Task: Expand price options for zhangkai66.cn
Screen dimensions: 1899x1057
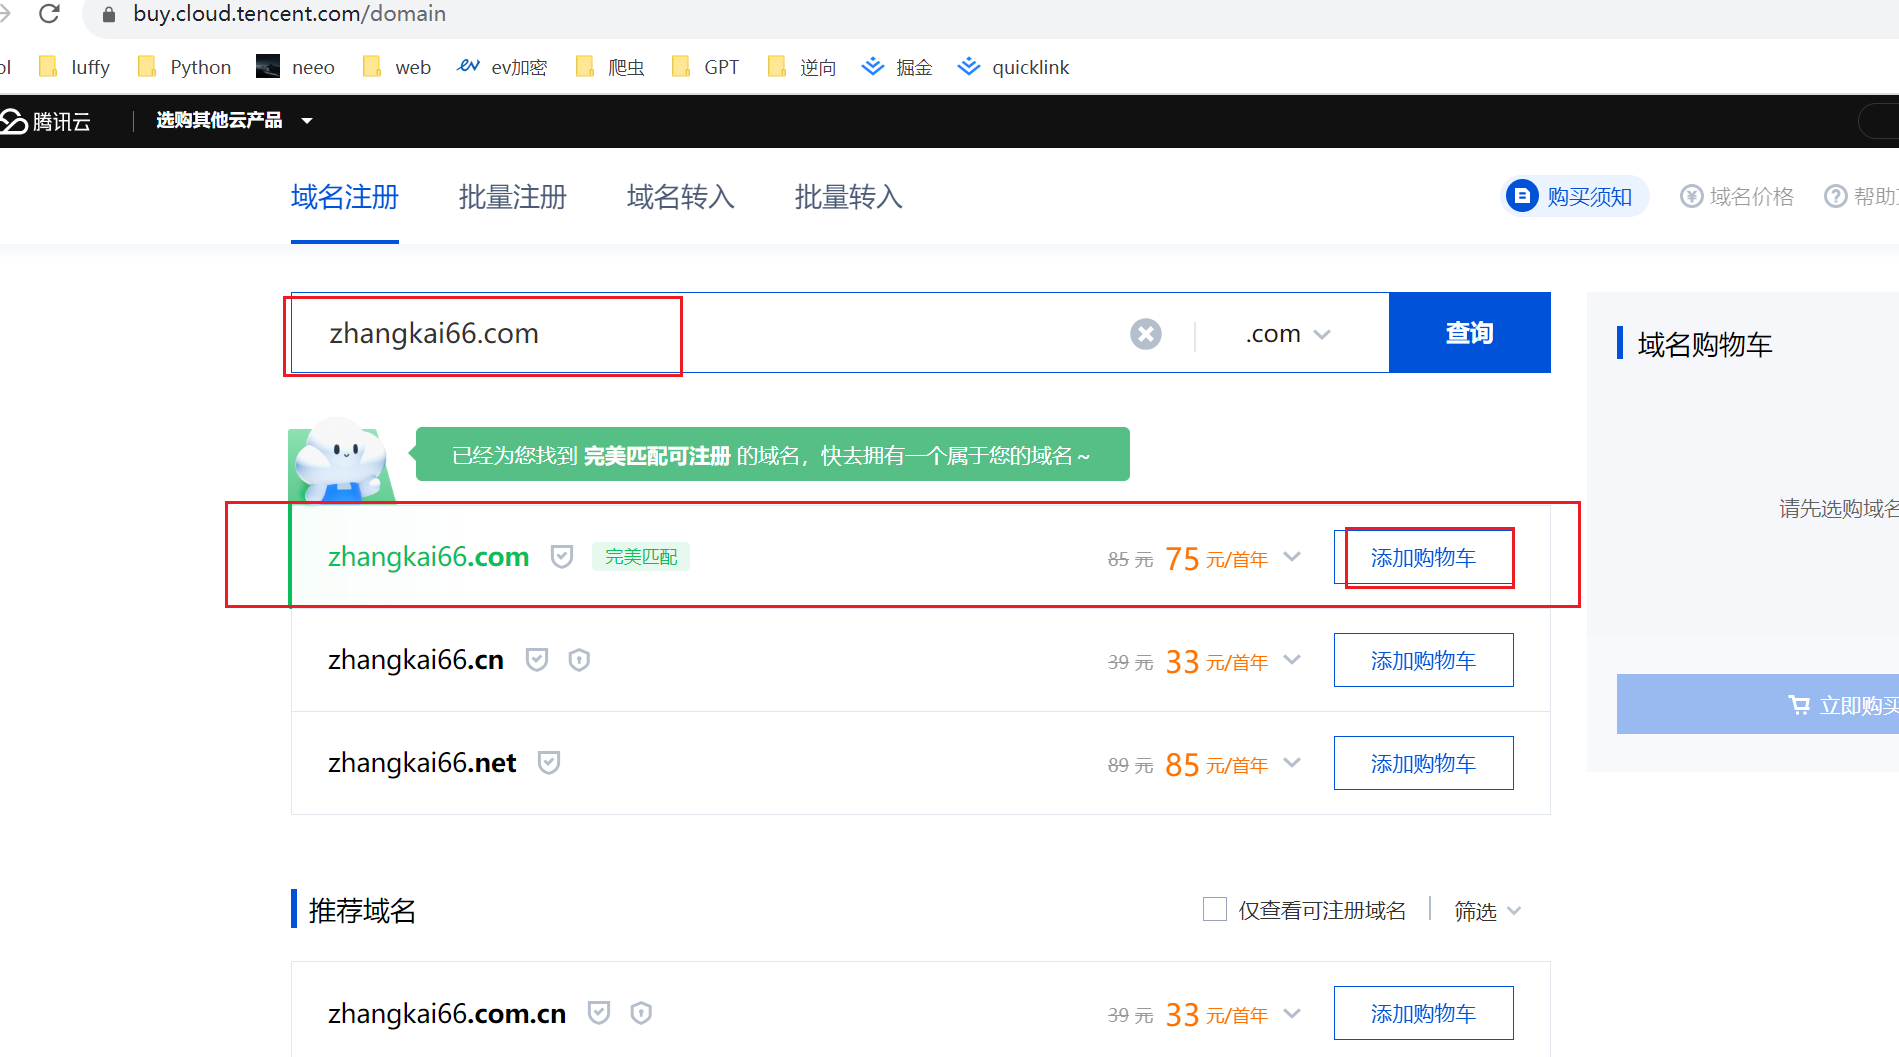Action: 1292,660
